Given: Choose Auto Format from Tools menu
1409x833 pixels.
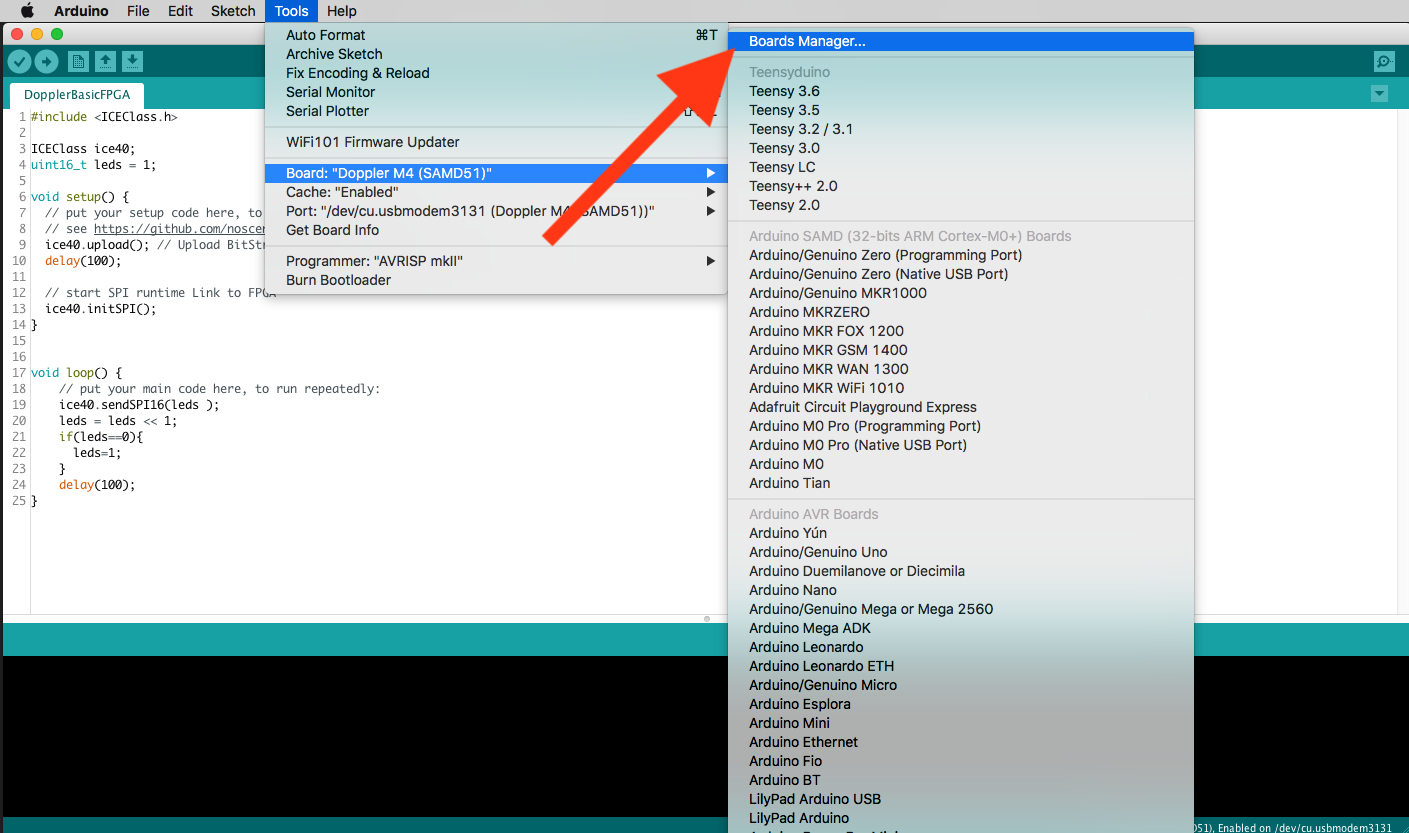Looking at the screenshot, I should [496, 35].
